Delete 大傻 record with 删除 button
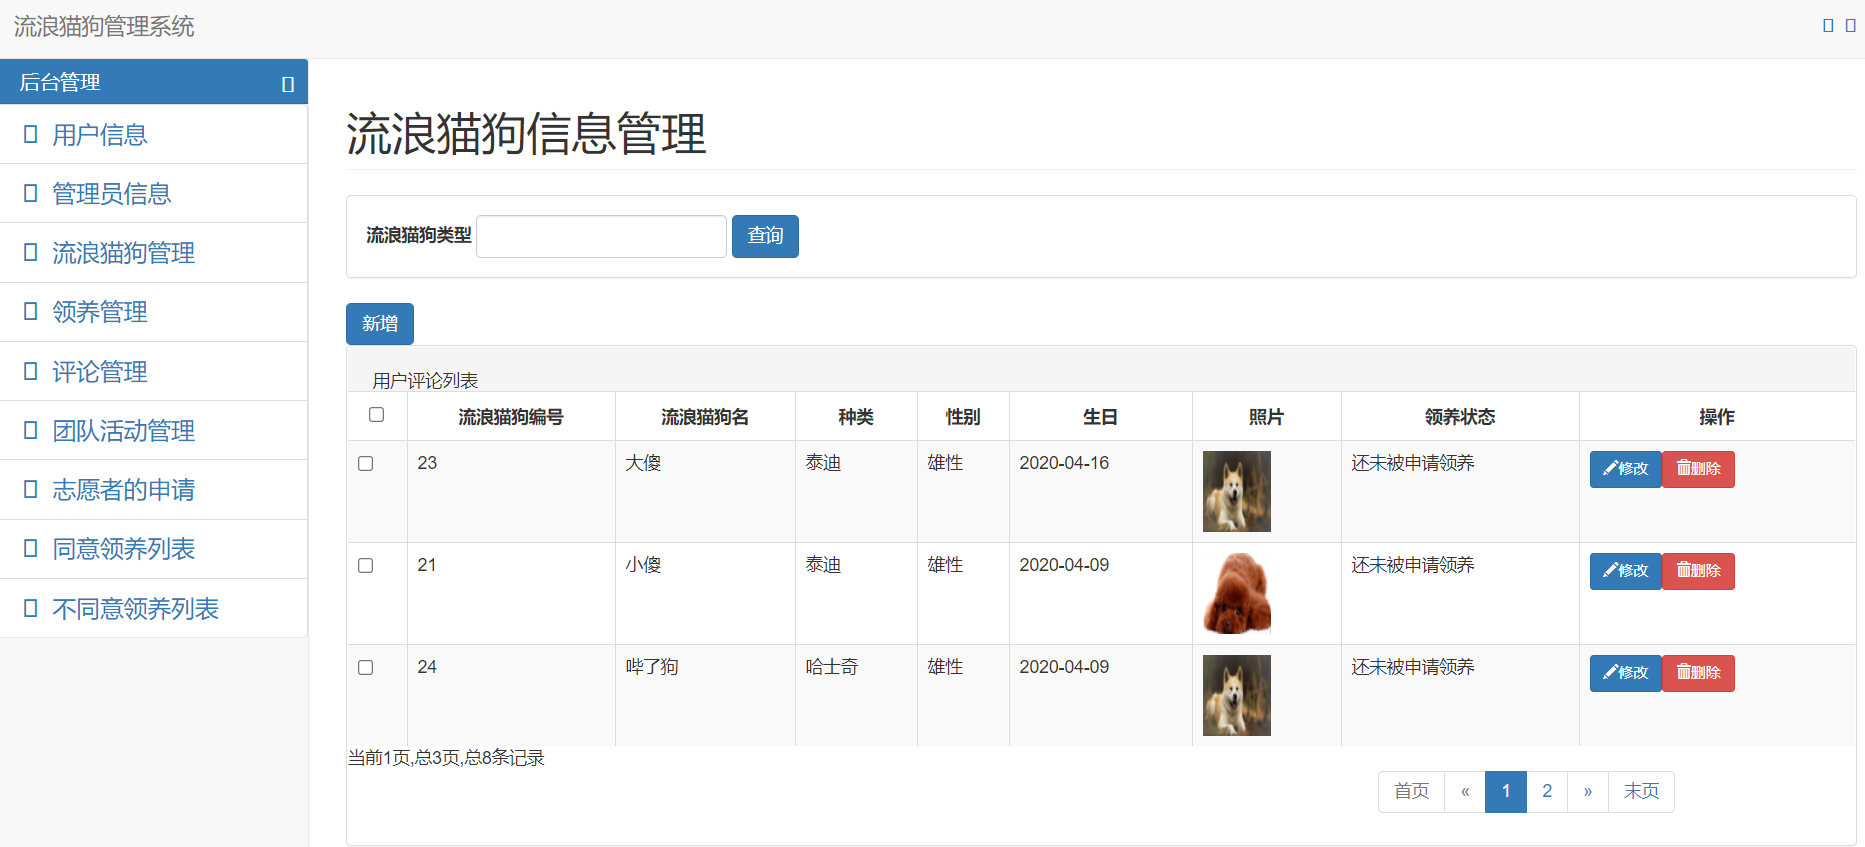The height and width of the screenshot is (847, 1865). 1698,469
